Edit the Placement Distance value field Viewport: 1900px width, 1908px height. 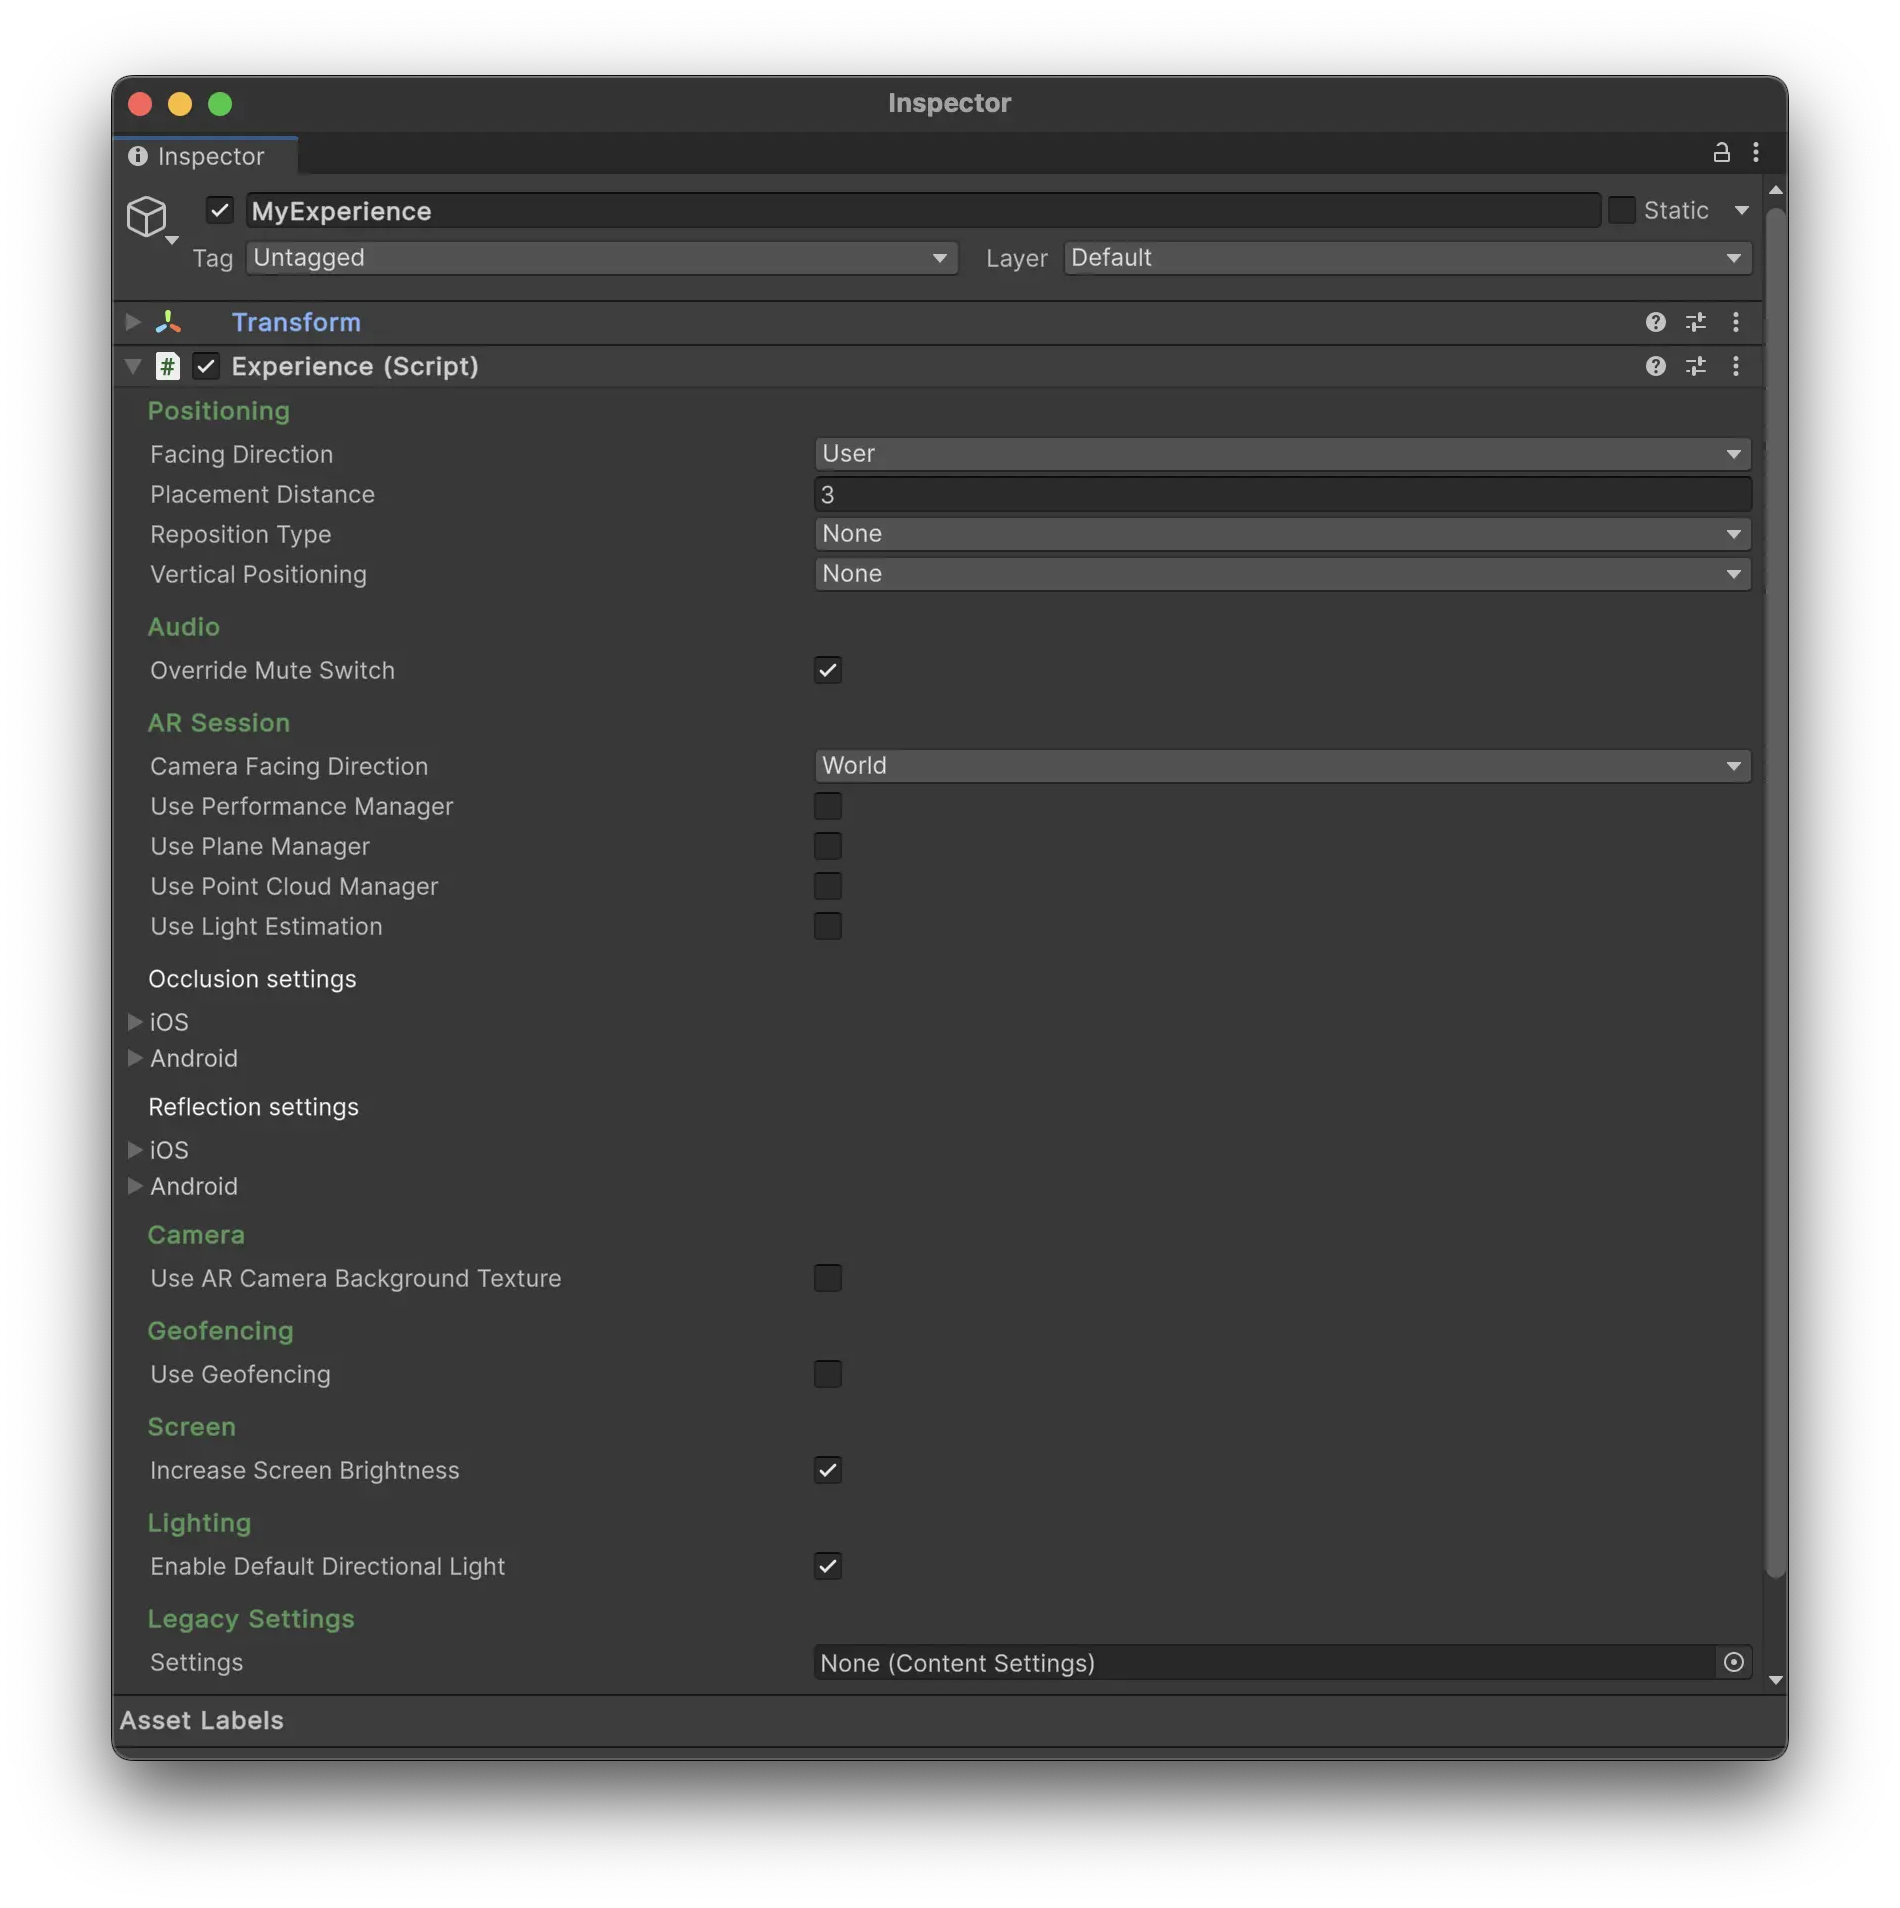pos(1282,493)
